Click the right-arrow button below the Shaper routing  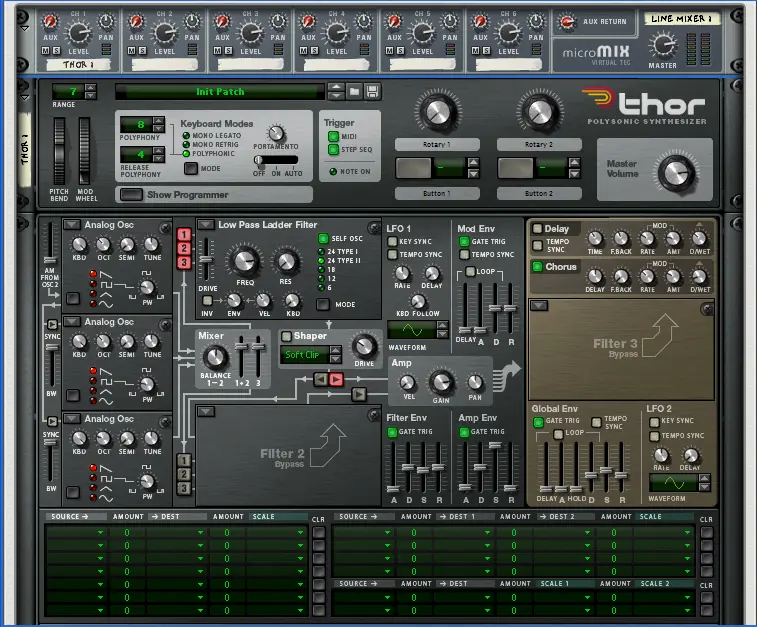(x=359, y=395)
